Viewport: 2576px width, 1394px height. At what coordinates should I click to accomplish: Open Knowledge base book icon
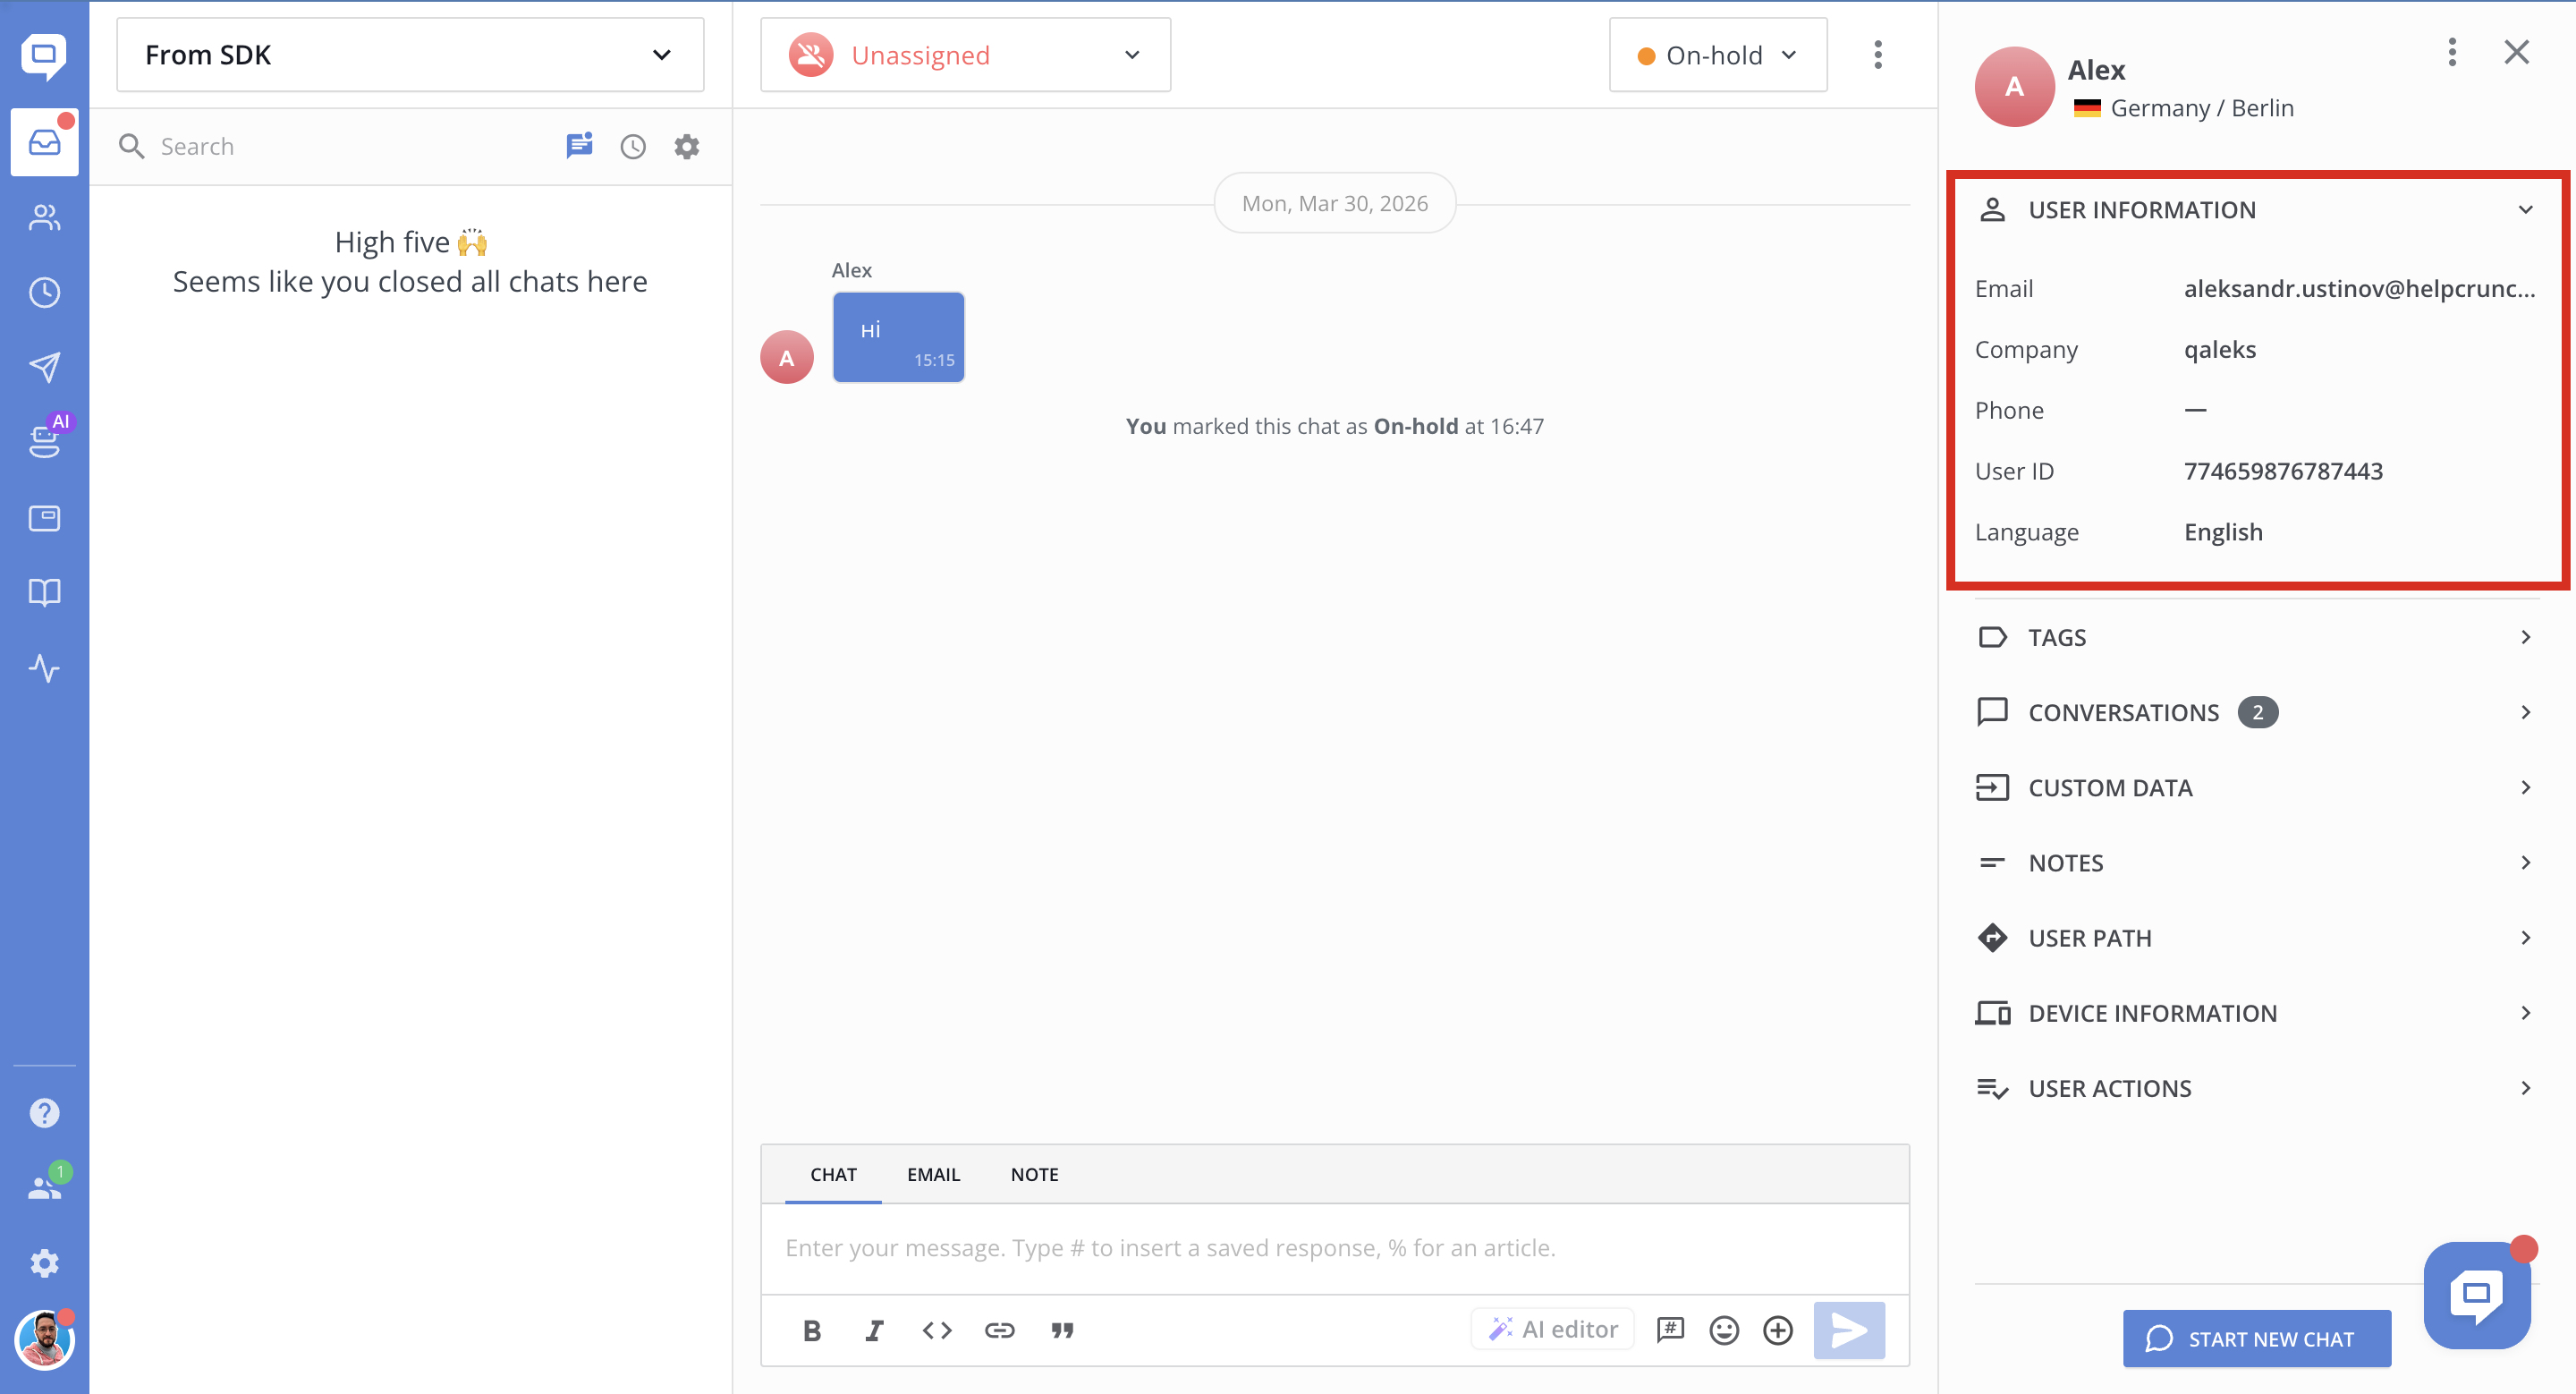(44, 593)
